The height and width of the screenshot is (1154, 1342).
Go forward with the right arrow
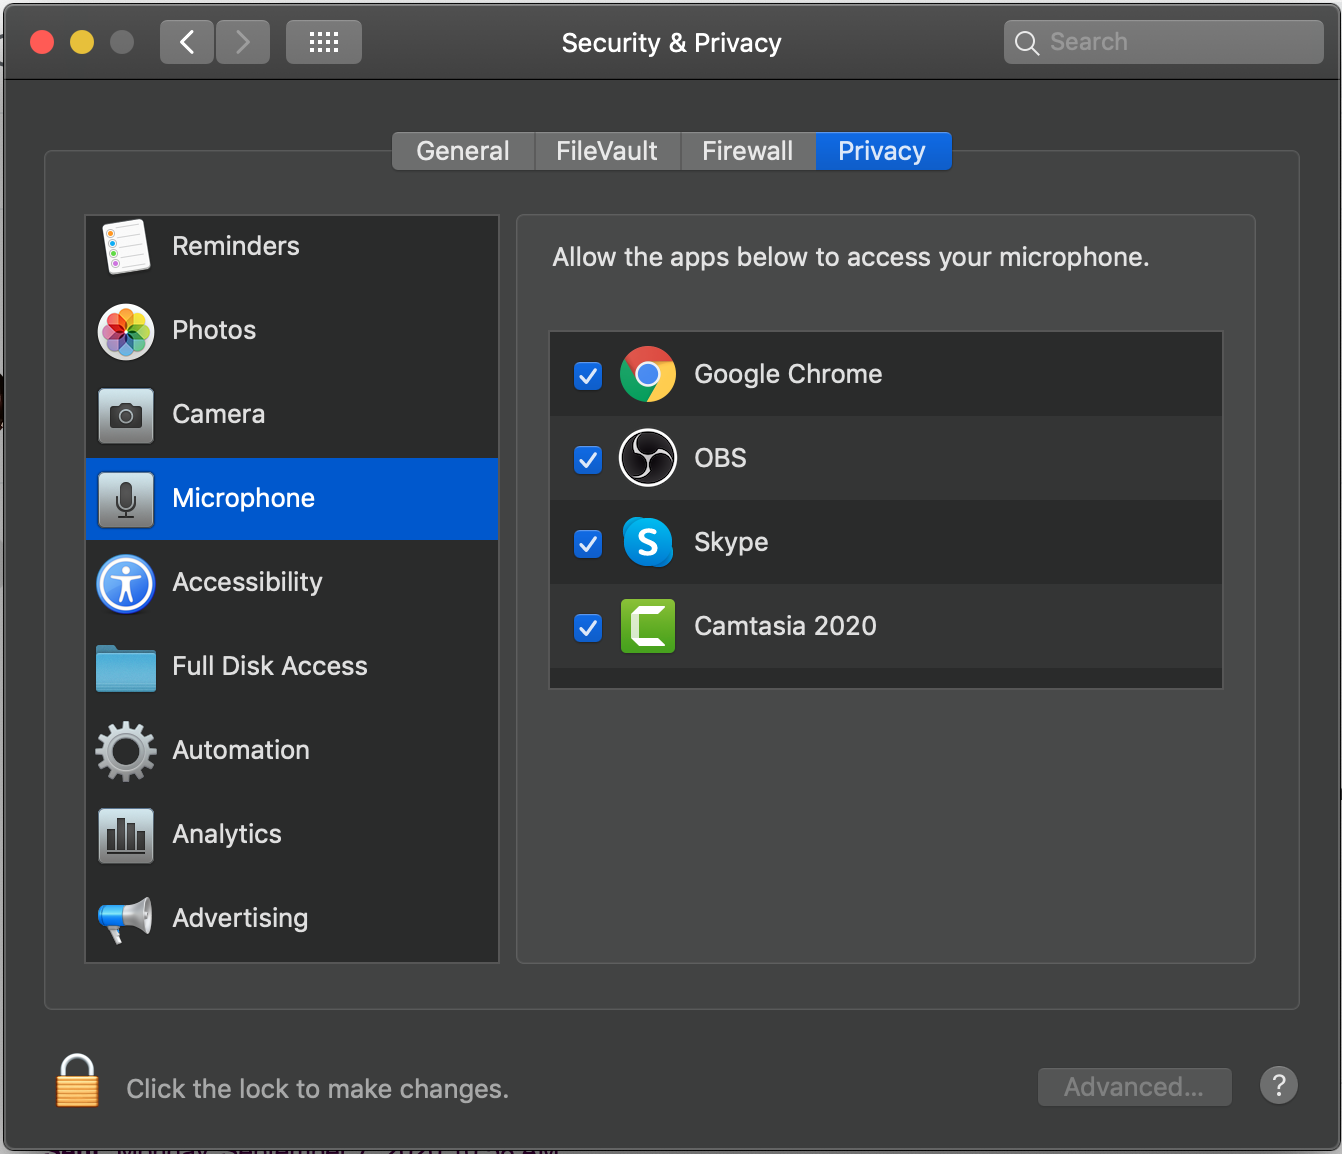click(243, 42)
